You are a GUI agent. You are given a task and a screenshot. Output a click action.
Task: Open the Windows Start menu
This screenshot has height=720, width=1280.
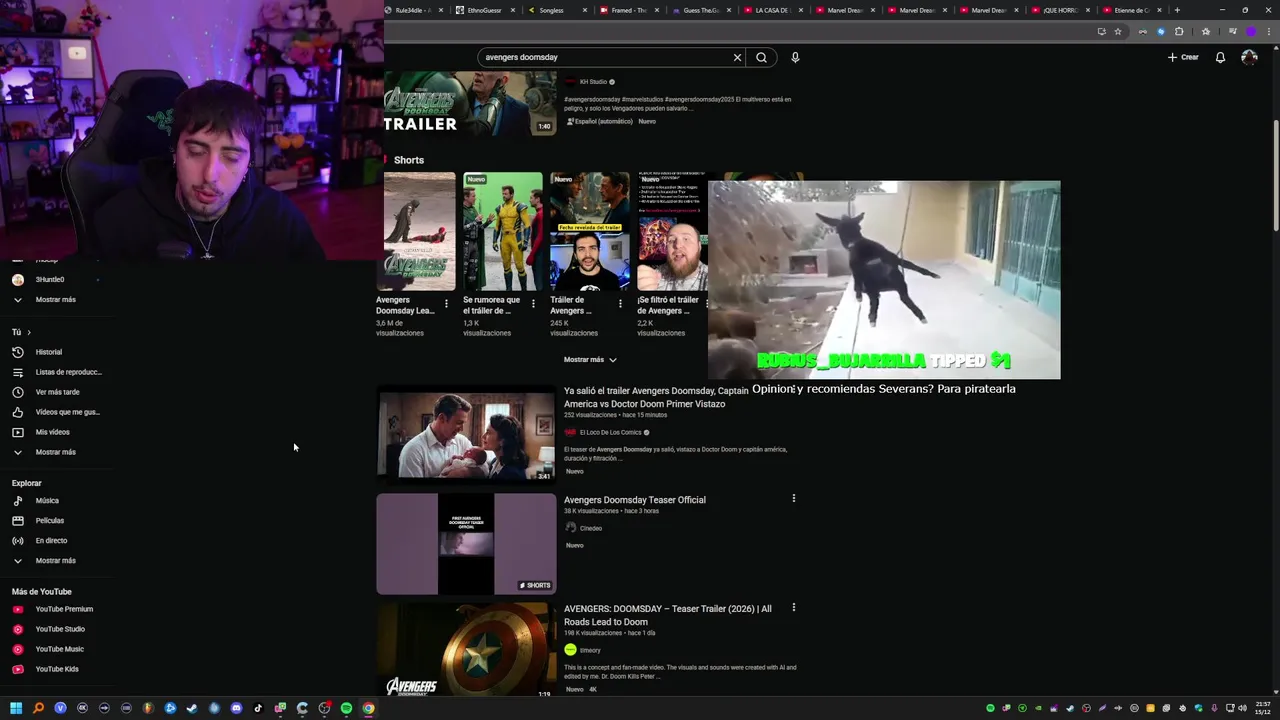tap(16, 708)
